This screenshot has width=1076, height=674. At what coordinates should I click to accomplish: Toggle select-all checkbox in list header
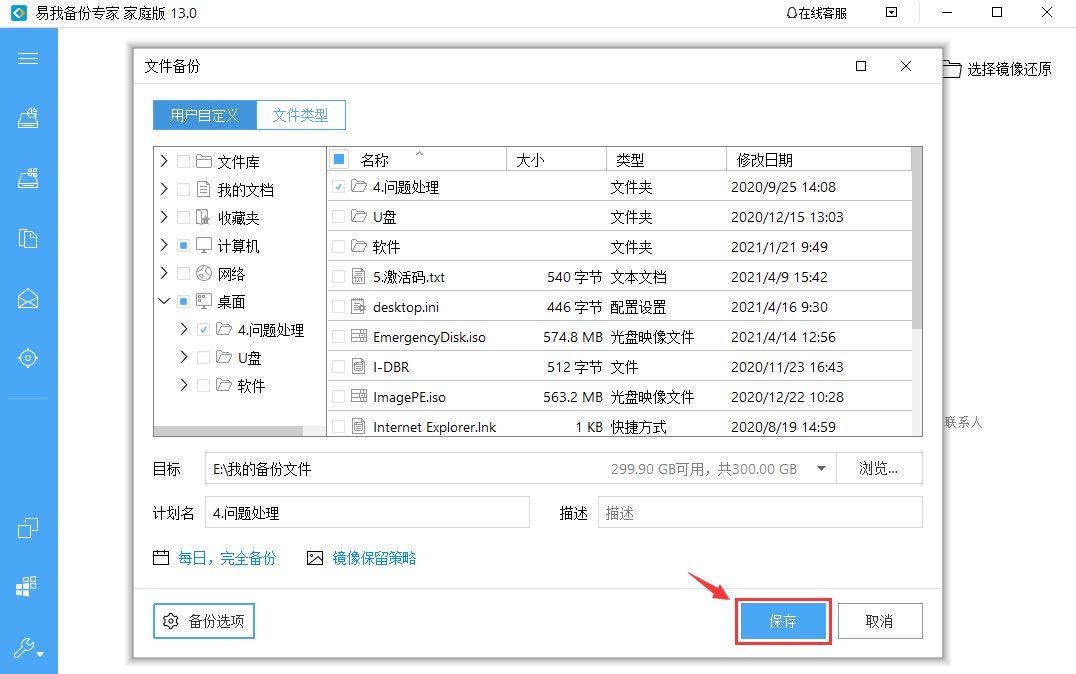pos(339,159)
